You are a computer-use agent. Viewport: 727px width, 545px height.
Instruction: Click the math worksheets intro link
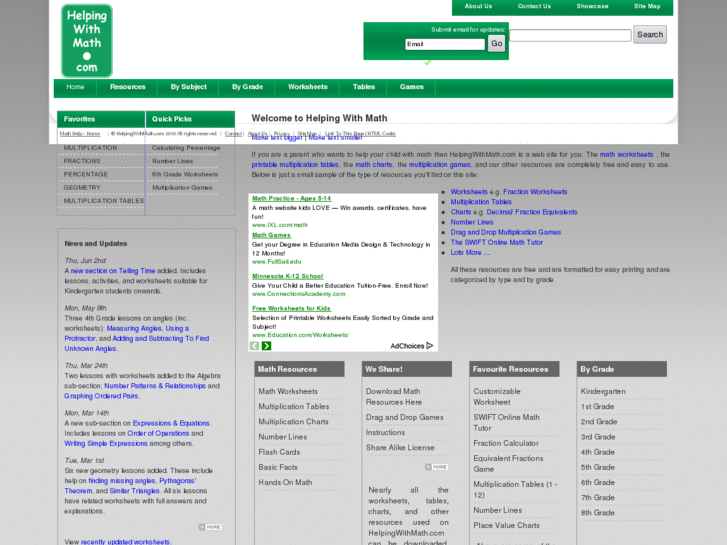tap(626, 154)
